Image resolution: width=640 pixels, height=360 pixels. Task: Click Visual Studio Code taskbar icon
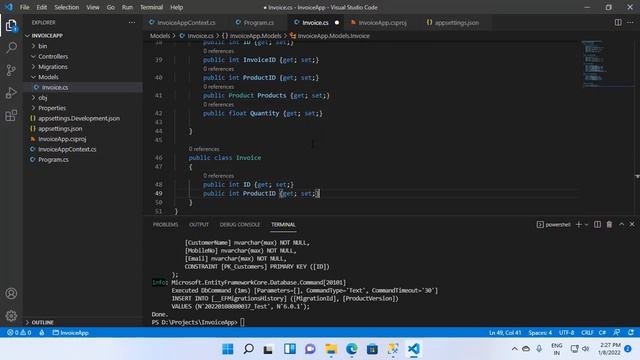click(x=413, y=349)
